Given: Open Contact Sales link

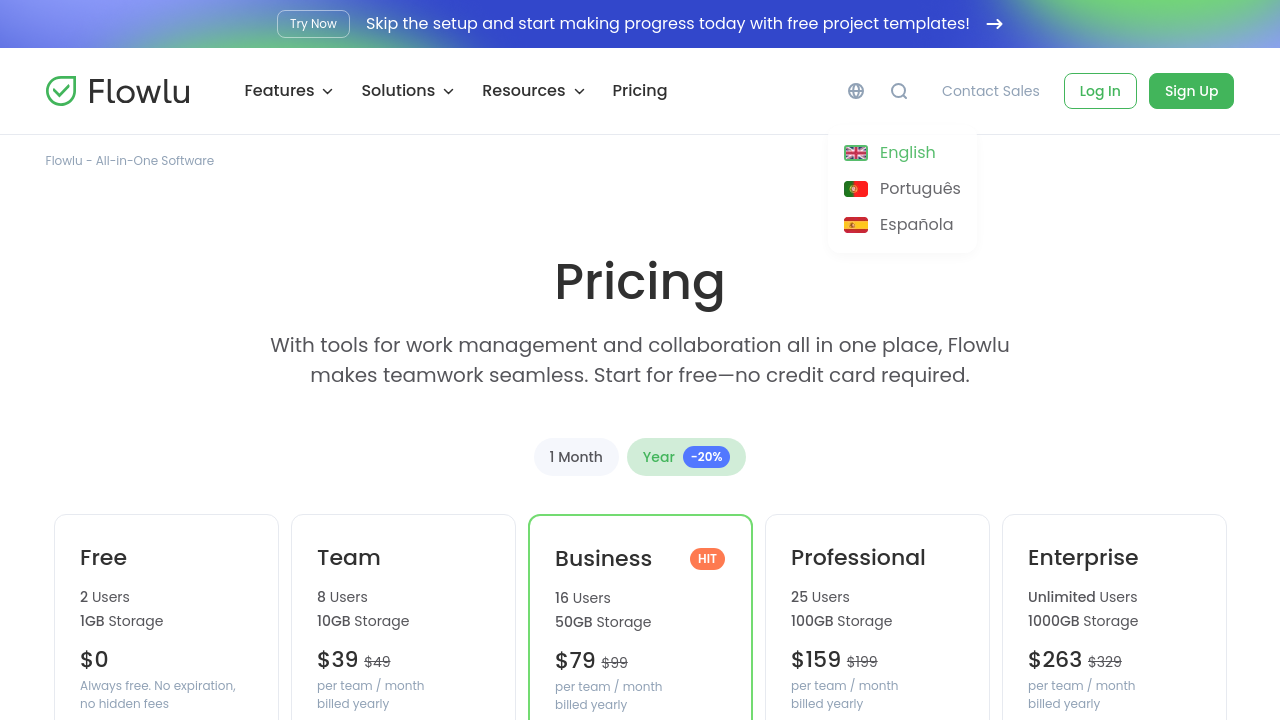Looking at the screenshot, I should pyautogui.click(x=990, y=91).
